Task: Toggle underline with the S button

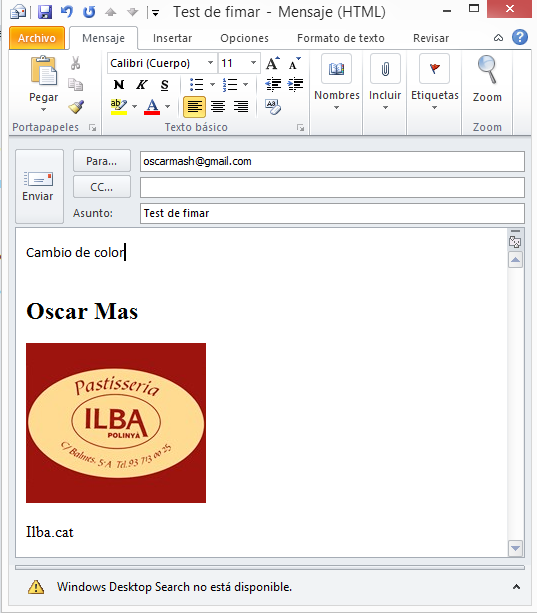Action: (x=165, y=85)
